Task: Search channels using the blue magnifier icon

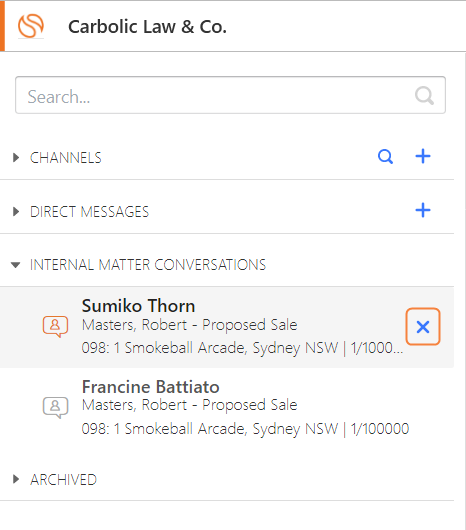Action: tap(385, 156)
